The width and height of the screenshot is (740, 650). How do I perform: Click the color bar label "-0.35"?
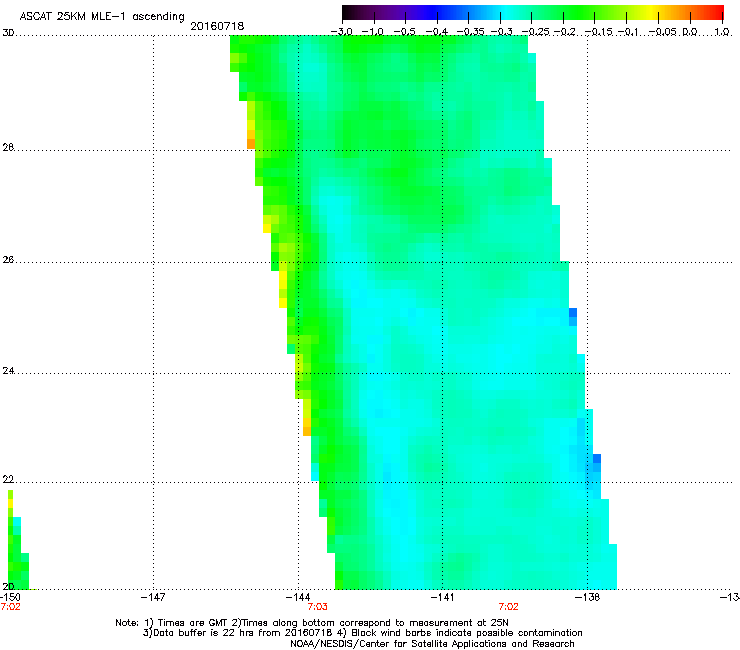[471, 32]
